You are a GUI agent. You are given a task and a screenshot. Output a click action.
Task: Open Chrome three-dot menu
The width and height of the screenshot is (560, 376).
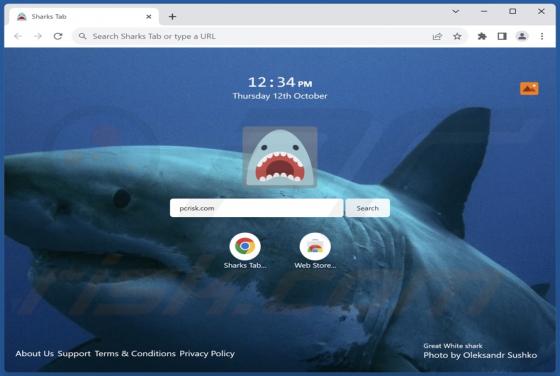pos(542,36)
